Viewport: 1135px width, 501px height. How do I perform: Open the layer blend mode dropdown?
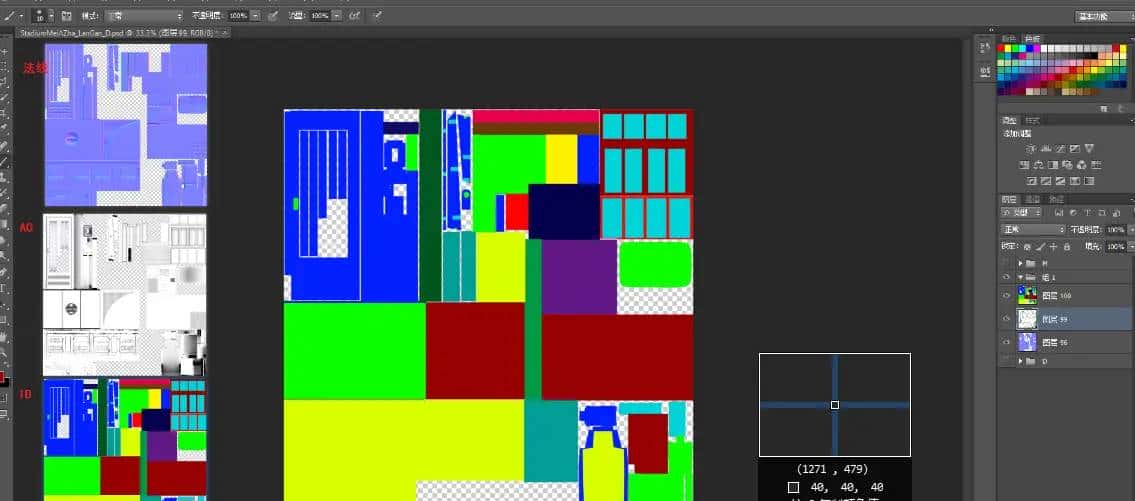pos(1033,230)
